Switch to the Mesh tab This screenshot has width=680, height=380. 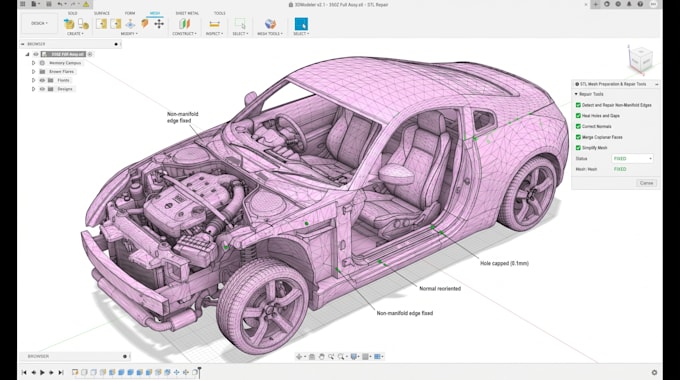[x=155, y=13]
